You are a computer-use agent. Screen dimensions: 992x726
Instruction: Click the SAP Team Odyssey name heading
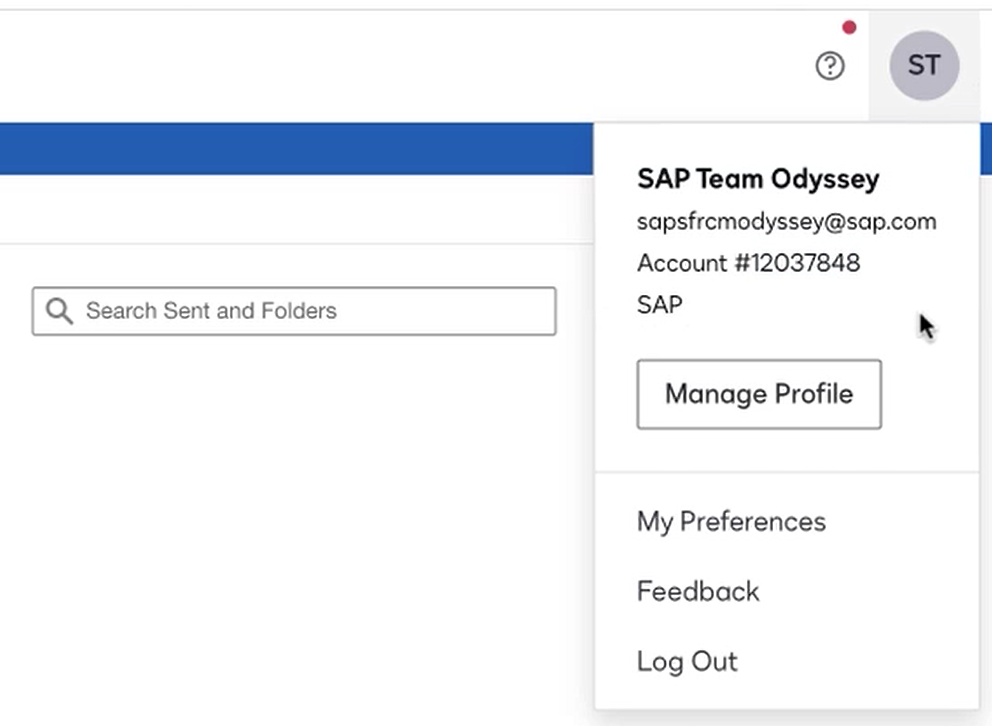click(x=758, y=179)
